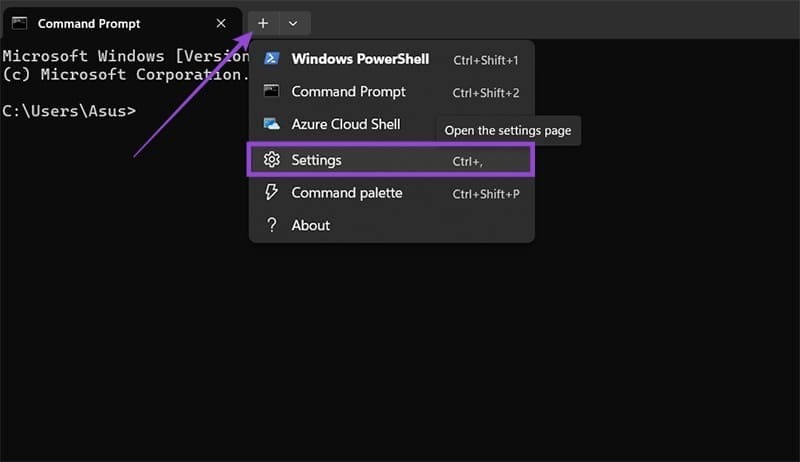Image resolution: width=800 pixels, height=462 pixels.
Task: Open the Settings menu item
Action: pos(316,160)
